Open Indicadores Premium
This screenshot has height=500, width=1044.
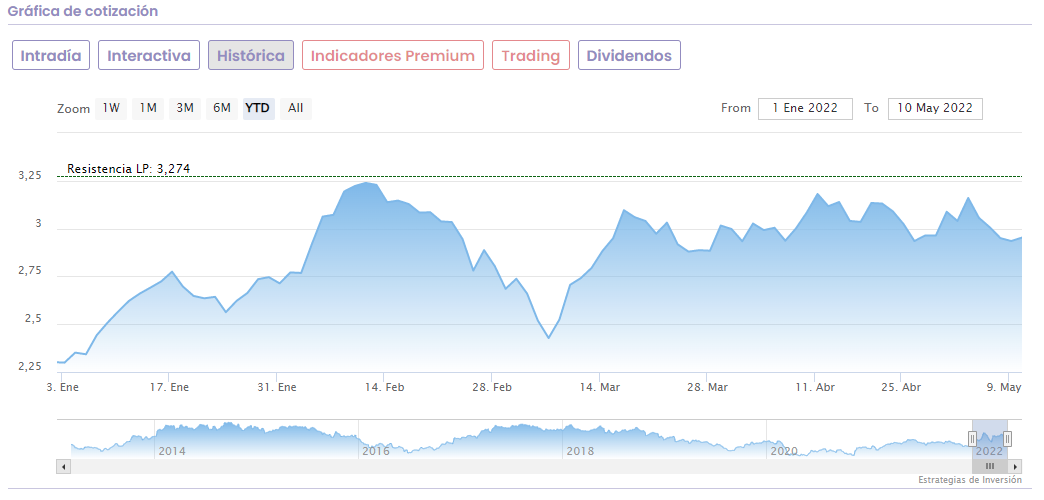(x=393, y=56)
